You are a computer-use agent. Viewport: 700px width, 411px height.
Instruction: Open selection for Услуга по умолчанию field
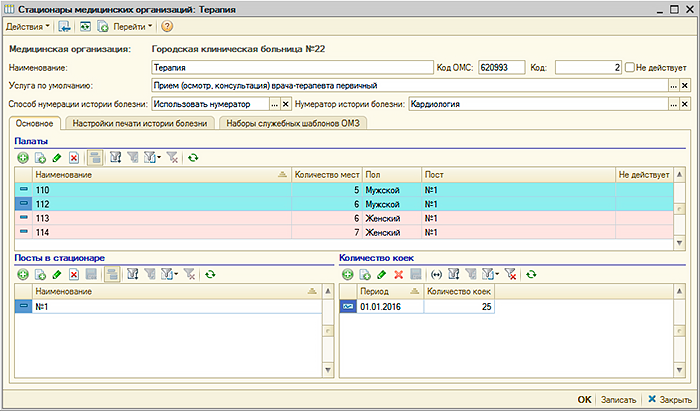point(673,86)
